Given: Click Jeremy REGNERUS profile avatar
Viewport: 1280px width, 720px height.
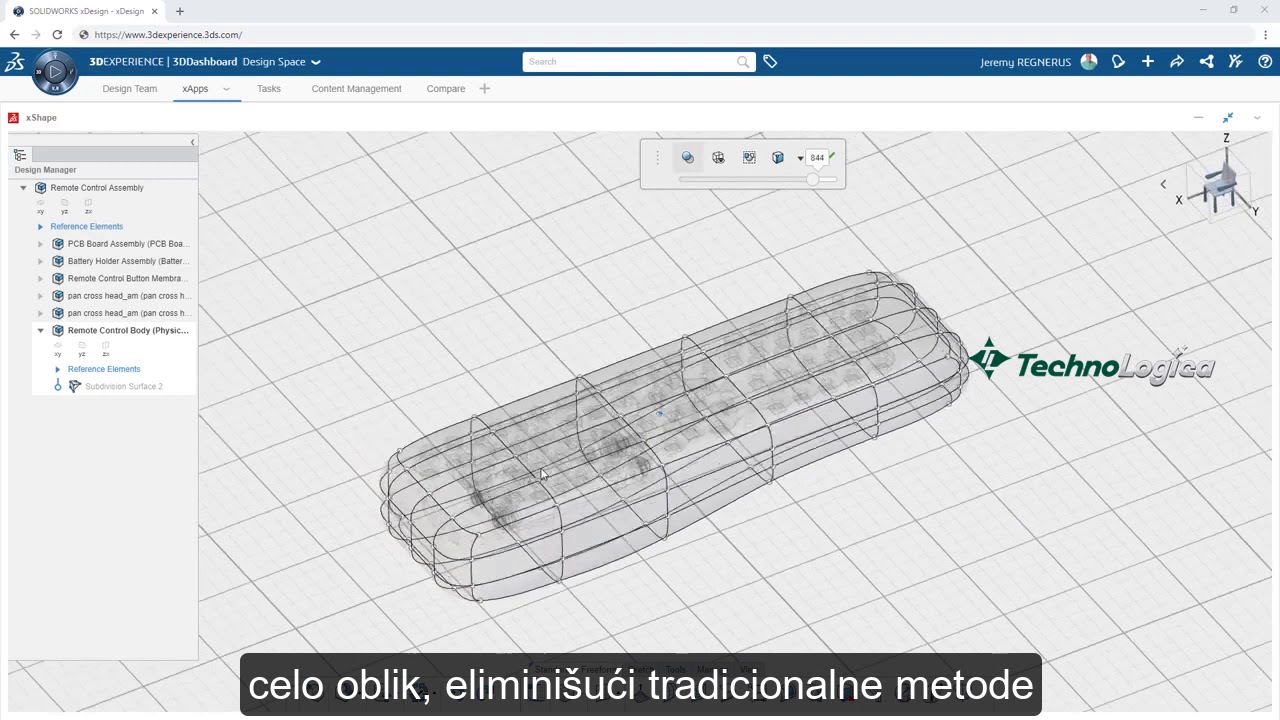Looking at the screenshot, I should tap(1089, 62).
